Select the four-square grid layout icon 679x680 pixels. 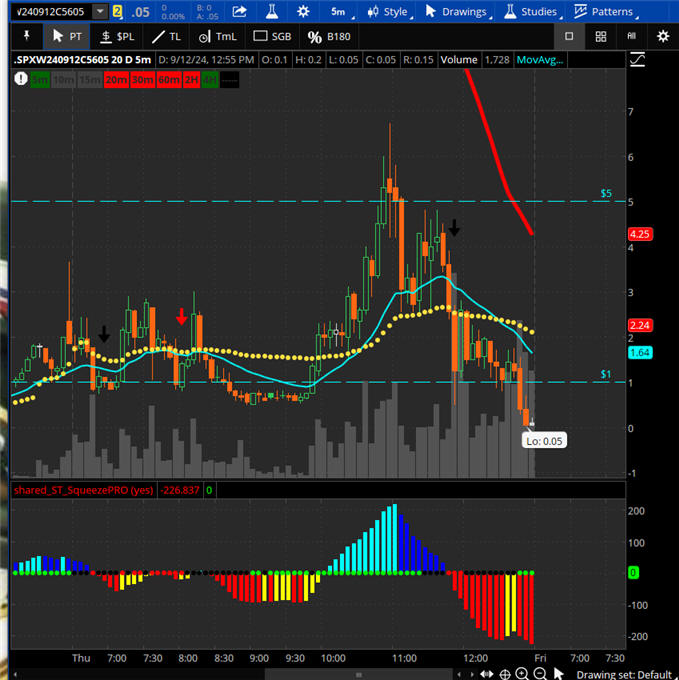[x=600, y=36]
